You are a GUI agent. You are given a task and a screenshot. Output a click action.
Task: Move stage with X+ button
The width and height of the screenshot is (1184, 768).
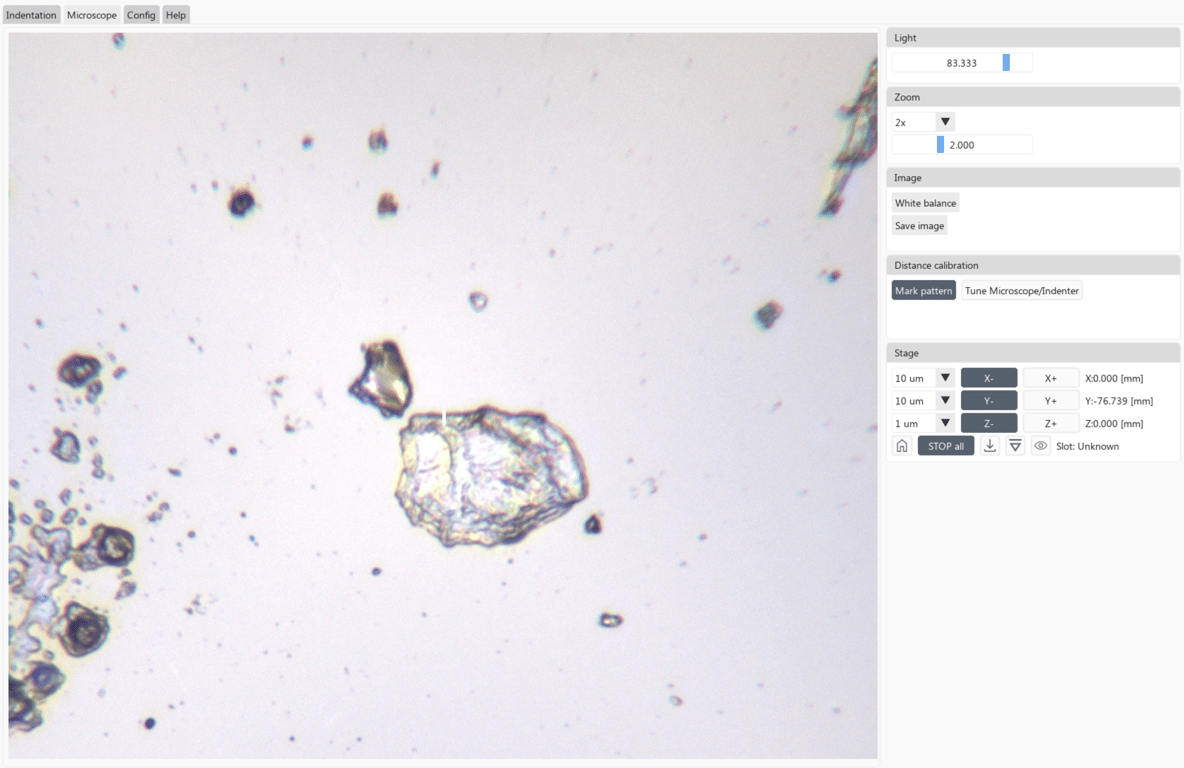(x=1051, y=378)
